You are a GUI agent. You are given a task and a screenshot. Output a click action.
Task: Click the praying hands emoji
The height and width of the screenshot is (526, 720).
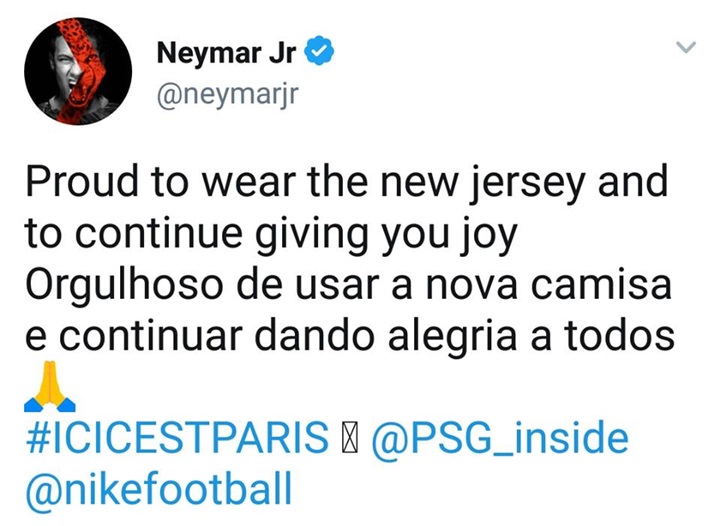tap(50, 386)
